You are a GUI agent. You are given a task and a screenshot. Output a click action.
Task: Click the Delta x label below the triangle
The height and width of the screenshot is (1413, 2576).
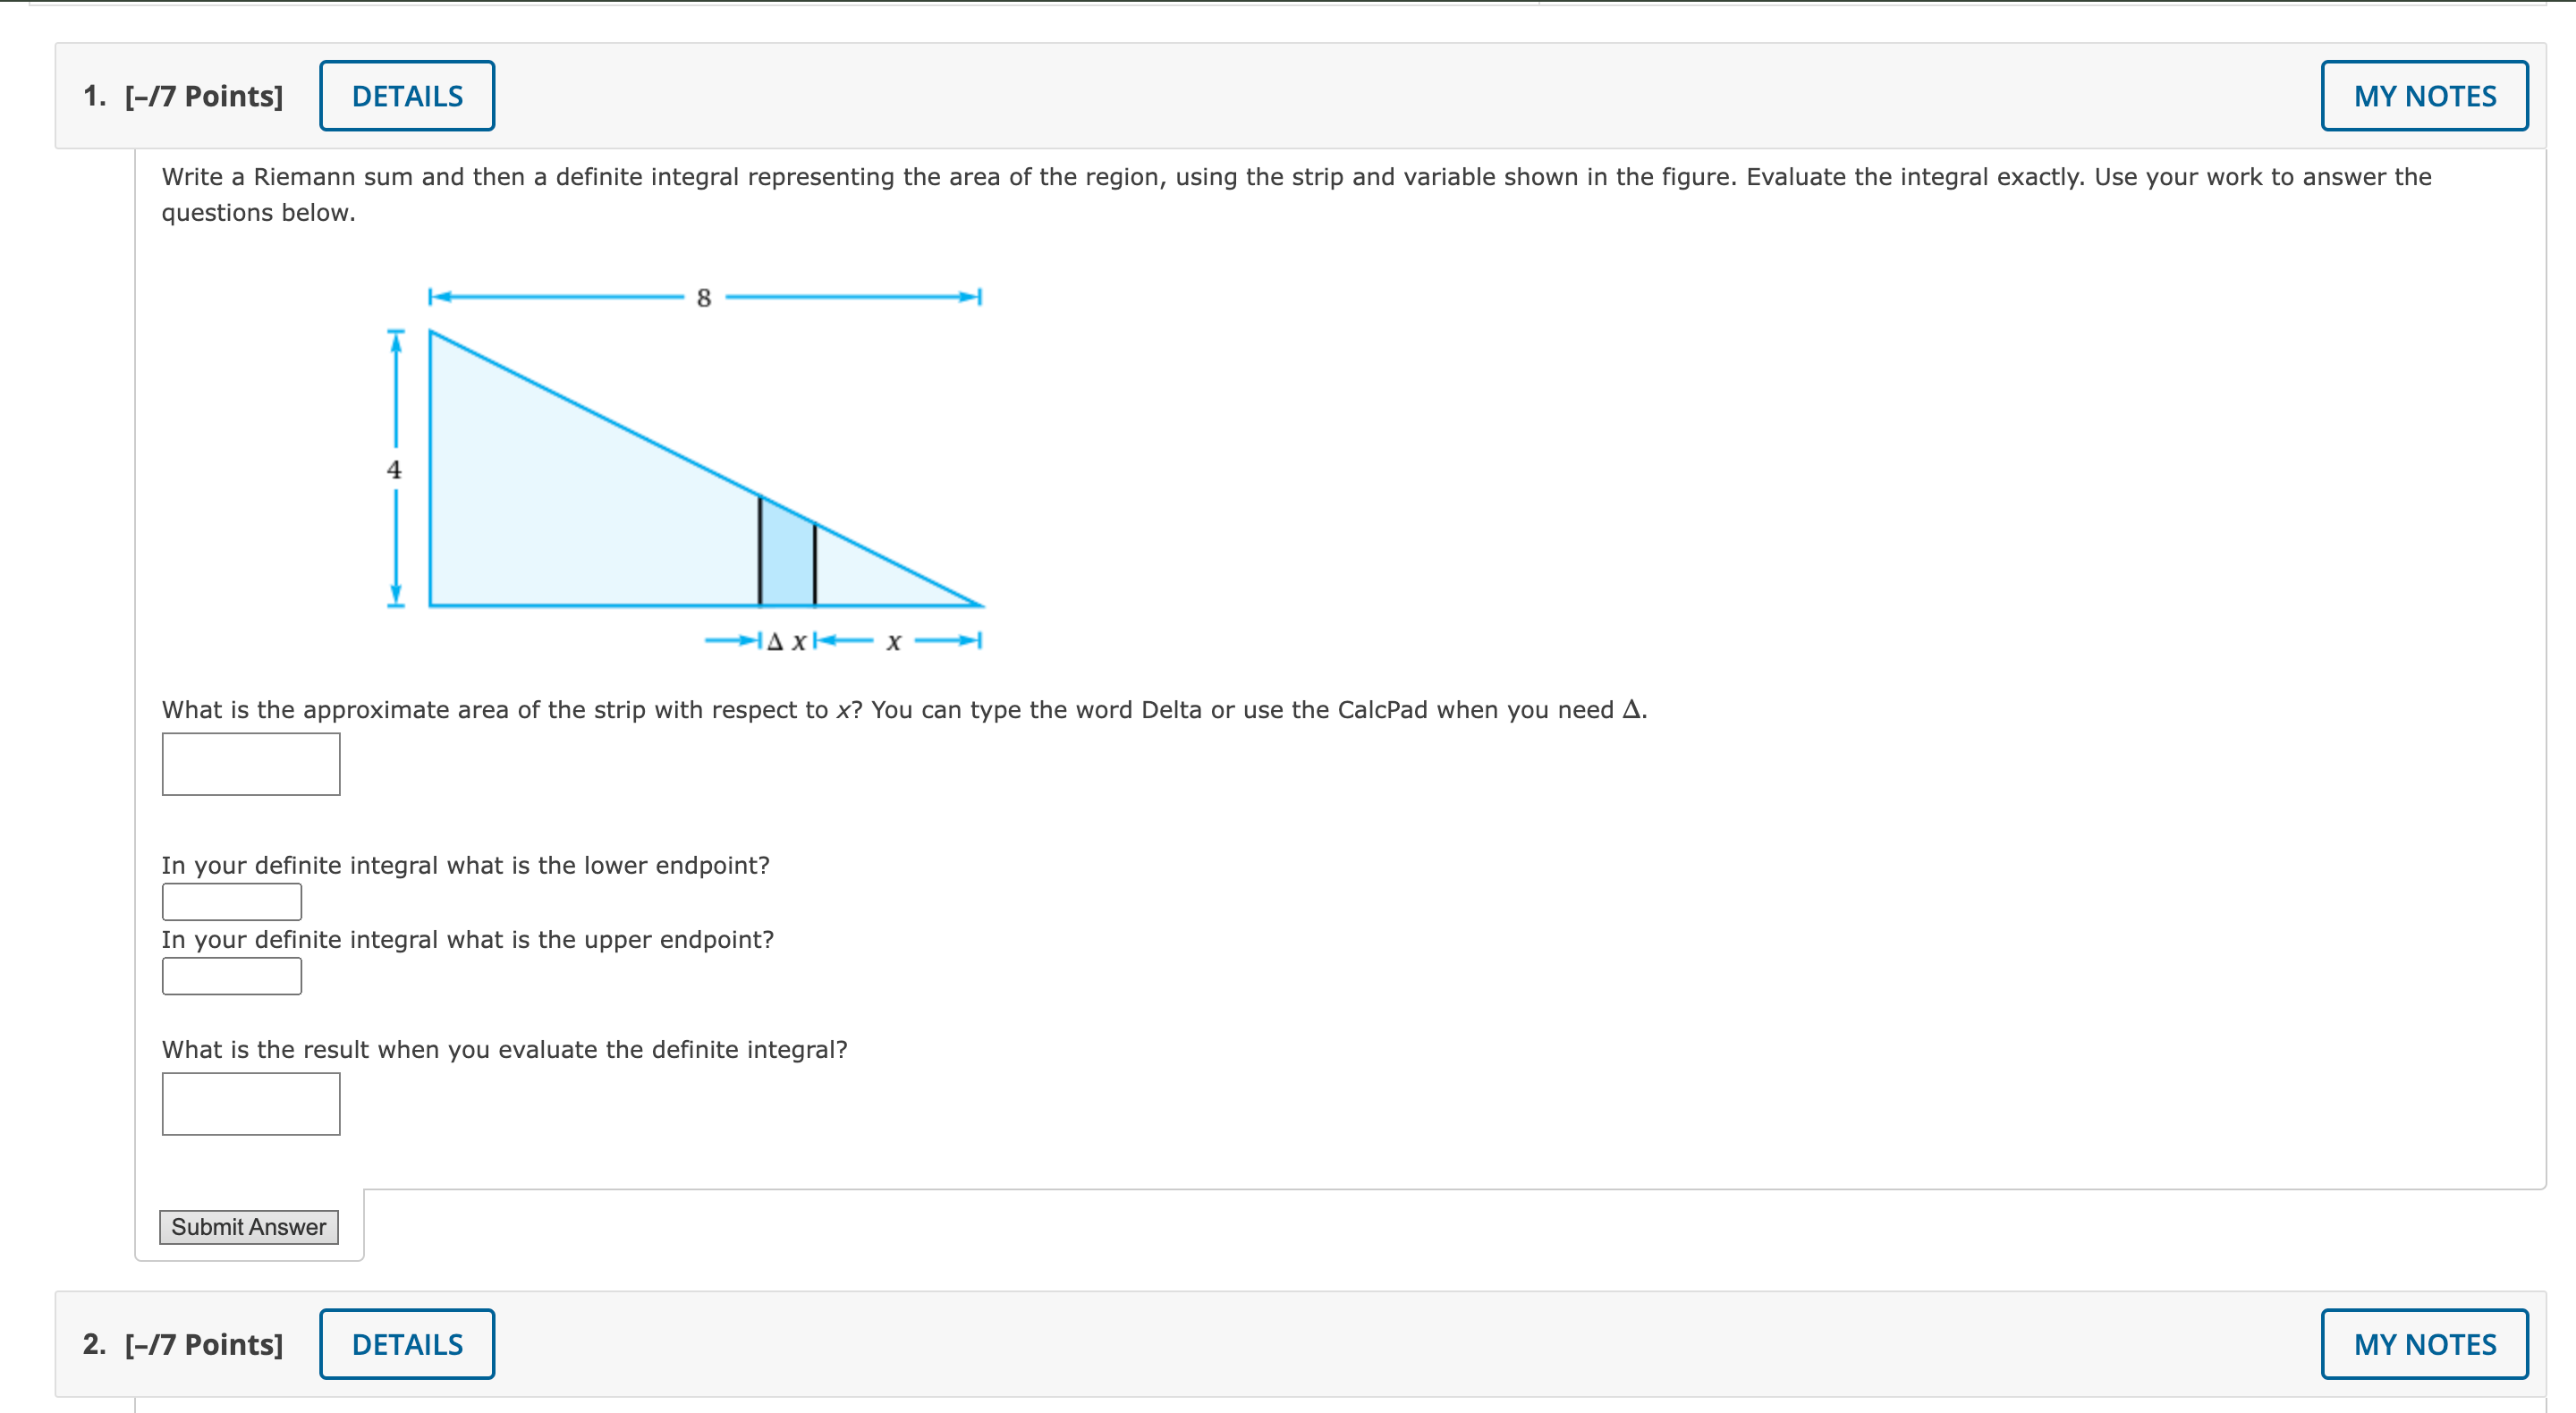[786, 641]
